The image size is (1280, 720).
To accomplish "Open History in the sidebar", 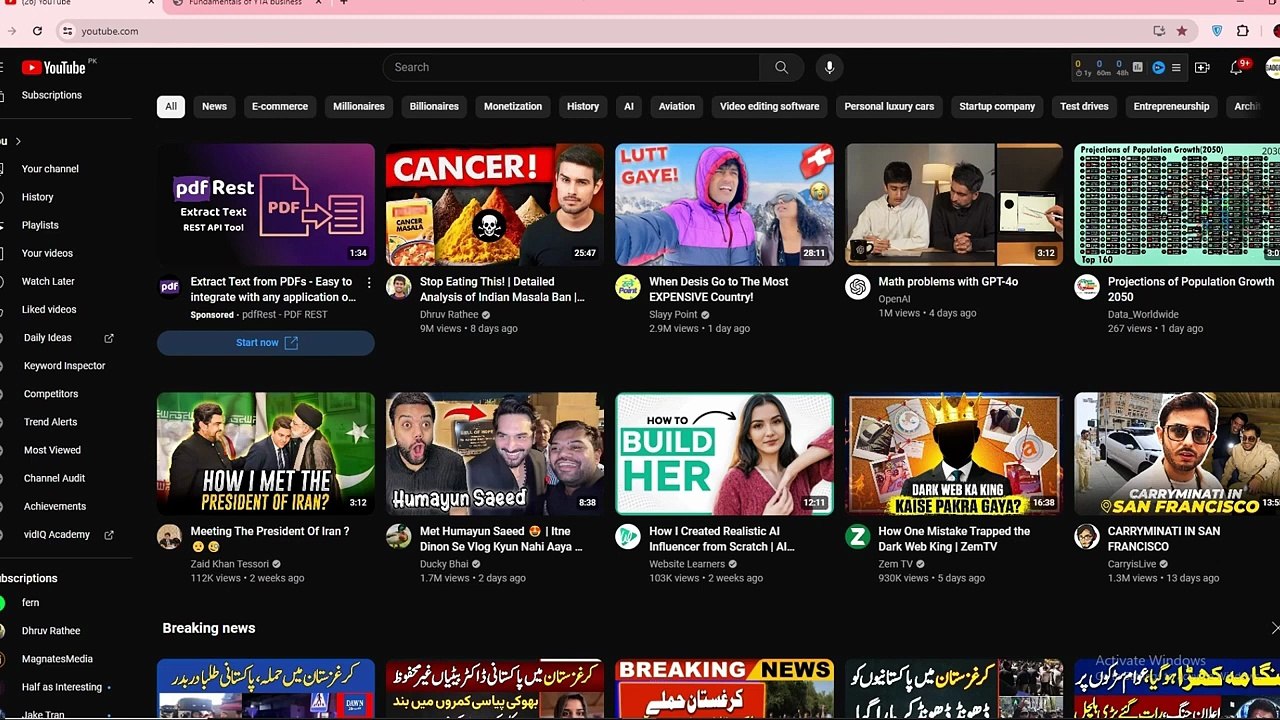I will coord(38,197).
